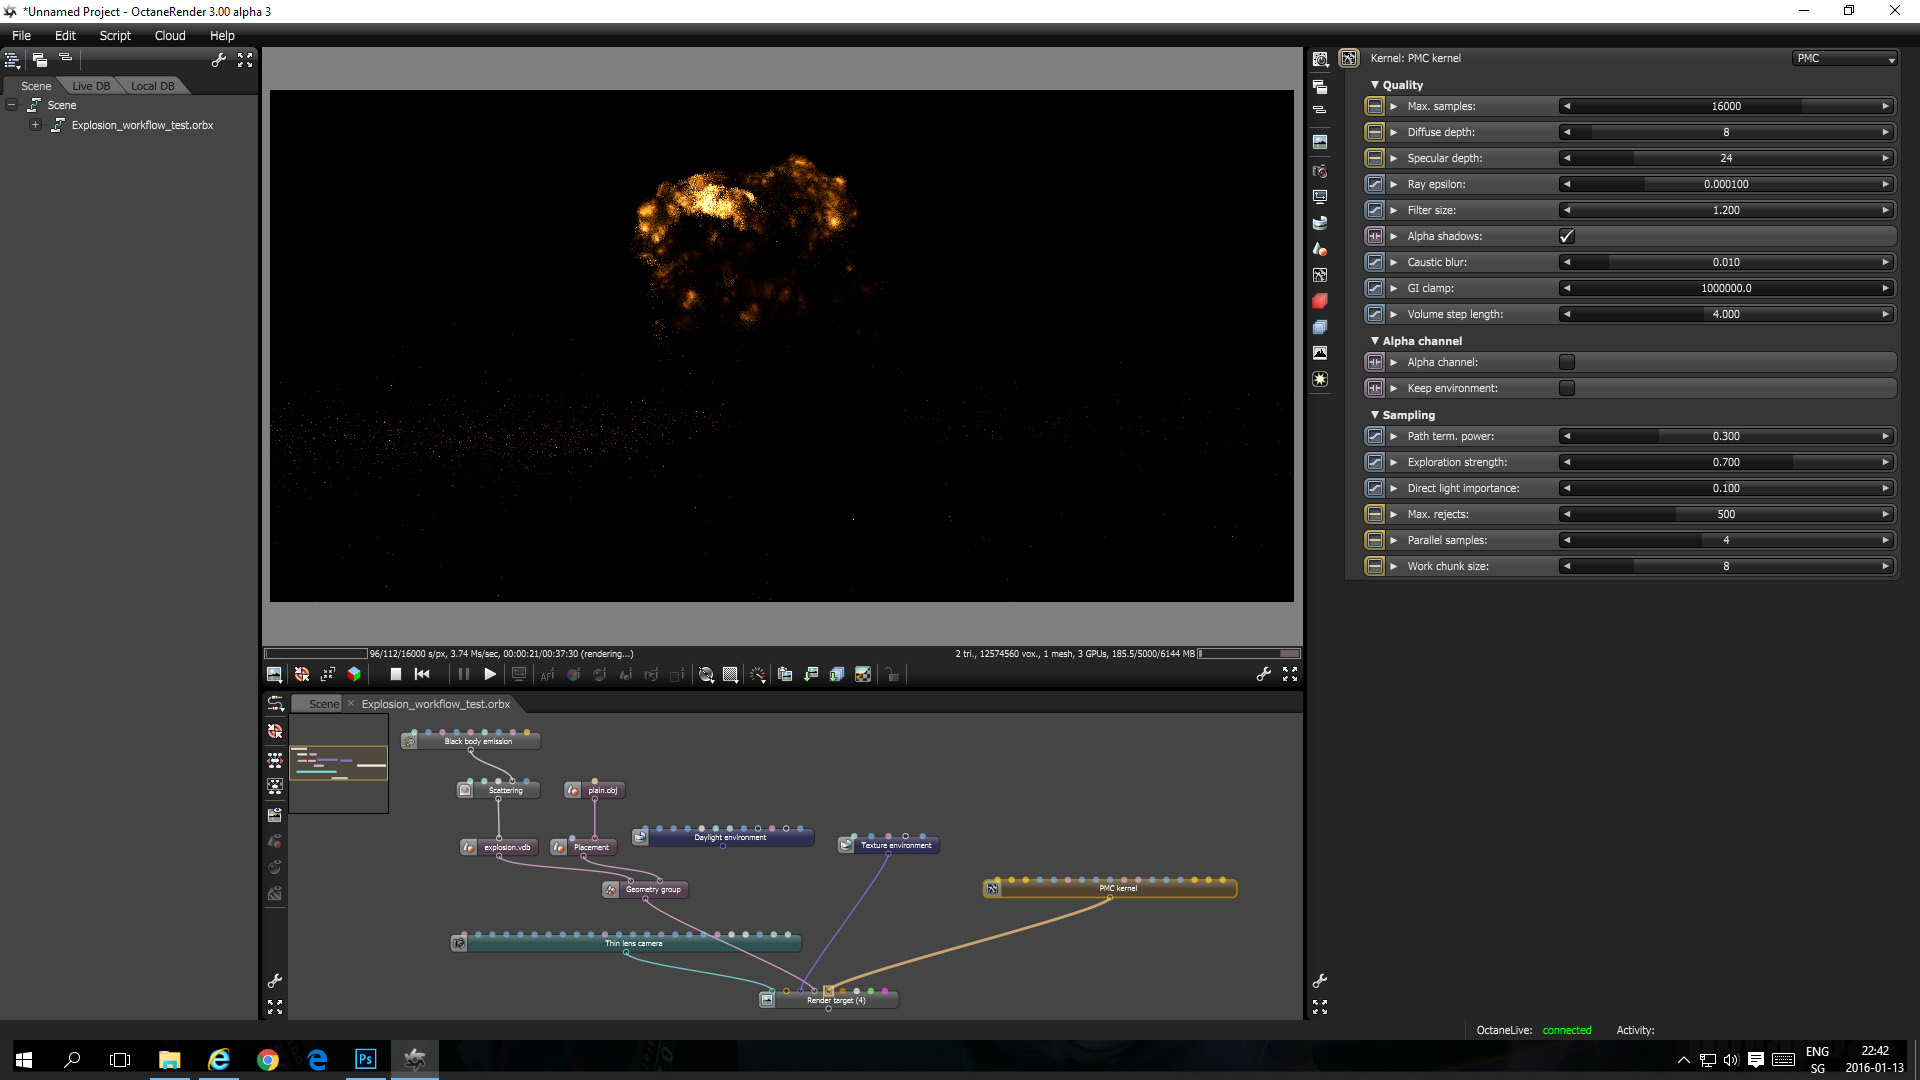
Task: Collapse the Quality section
Action: 1375,85
